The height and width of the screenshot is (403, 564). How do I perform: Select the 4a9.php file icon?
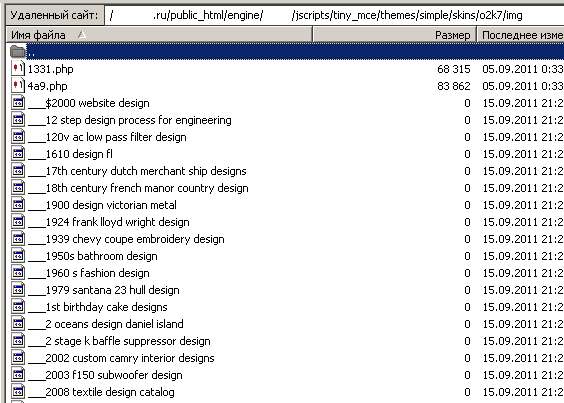pos(18,86)
